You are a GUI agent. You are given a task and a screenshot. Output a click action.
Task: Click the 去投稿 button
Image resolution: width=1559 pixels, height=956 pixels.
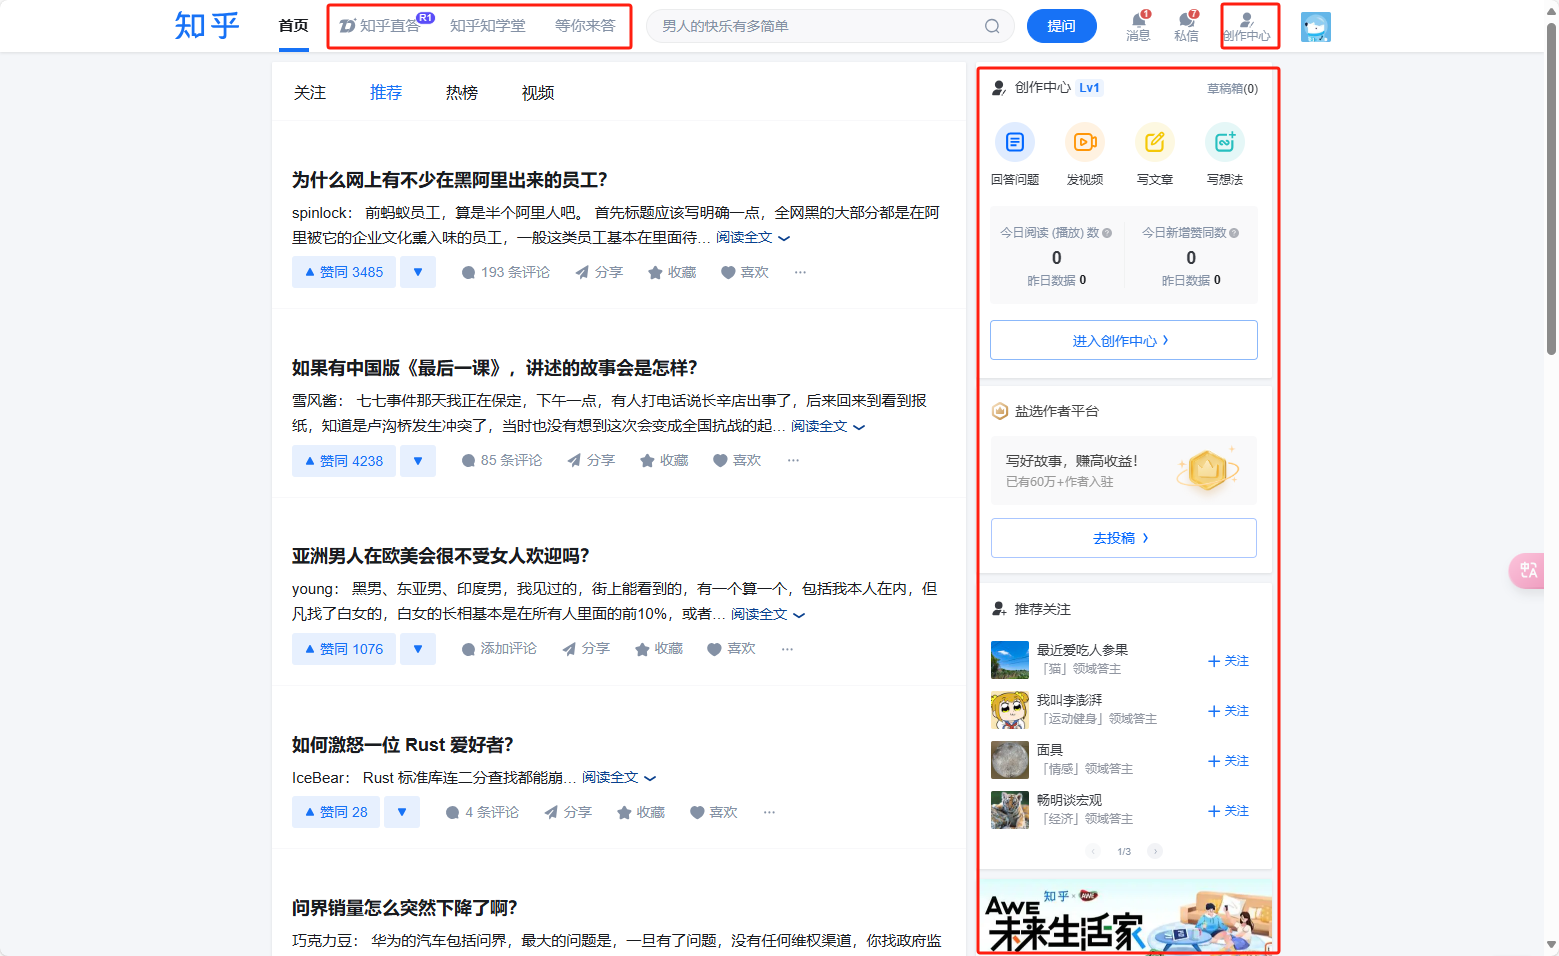click(x=1124, y=538)
